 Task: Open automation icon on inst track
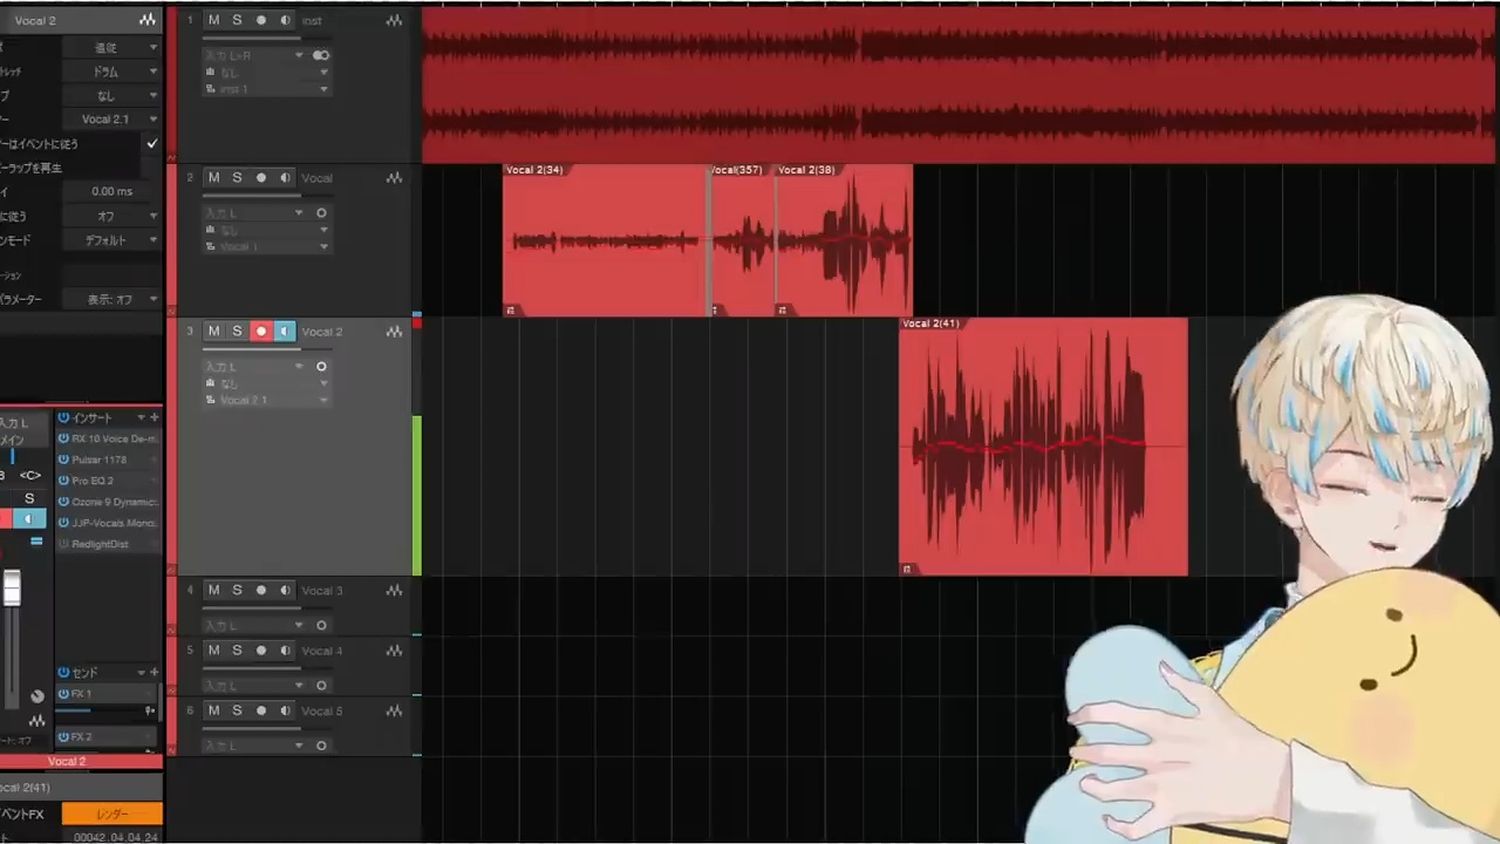click(394, 20)
